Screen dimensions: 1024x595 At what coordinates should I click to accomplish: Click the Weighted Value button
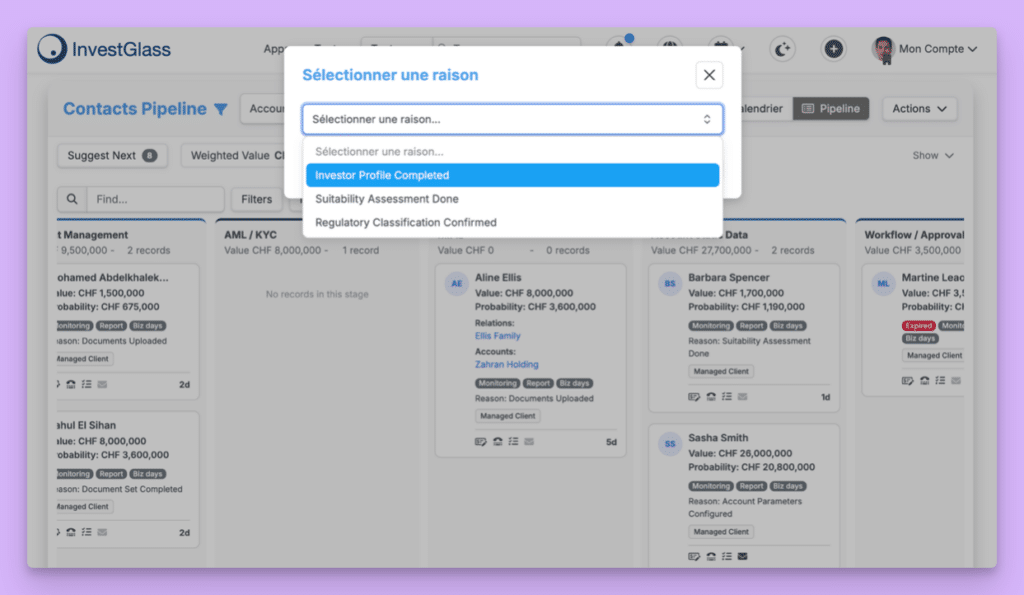(233, 155)
